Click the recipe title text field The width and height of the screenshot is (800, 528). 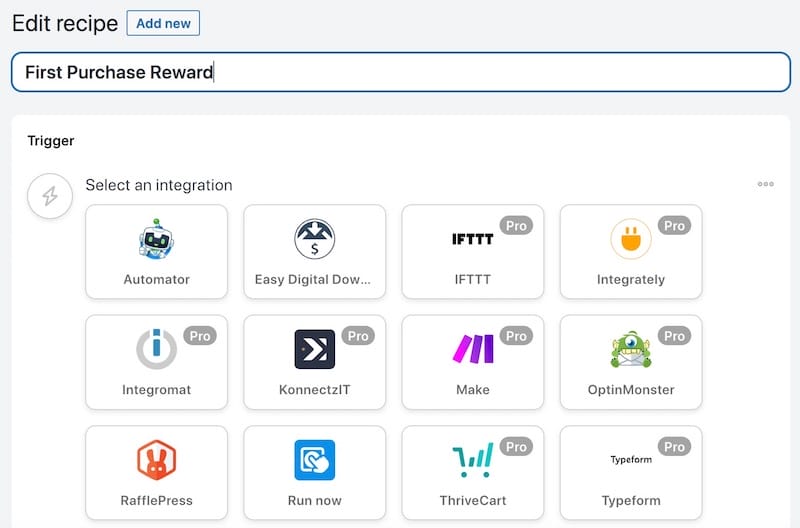pyautogui.click(x=400, y=72)
